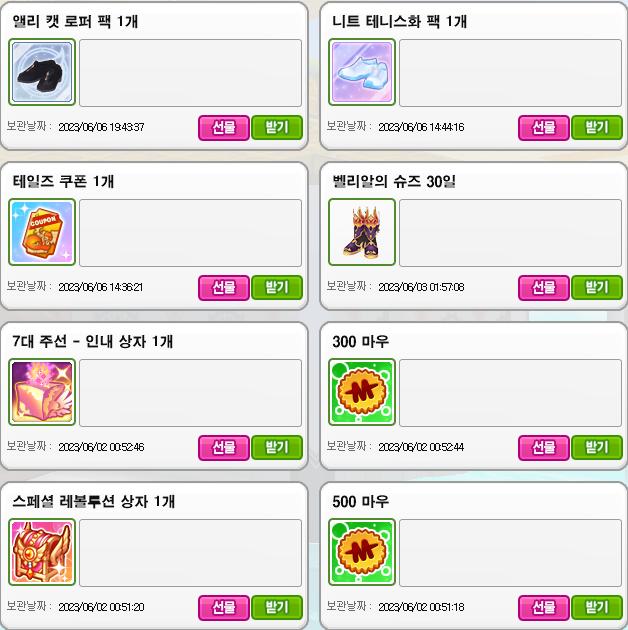Gift the 테일즈 쿠폰 with 선물 button

pyautogui.click(x=224, y=288)
